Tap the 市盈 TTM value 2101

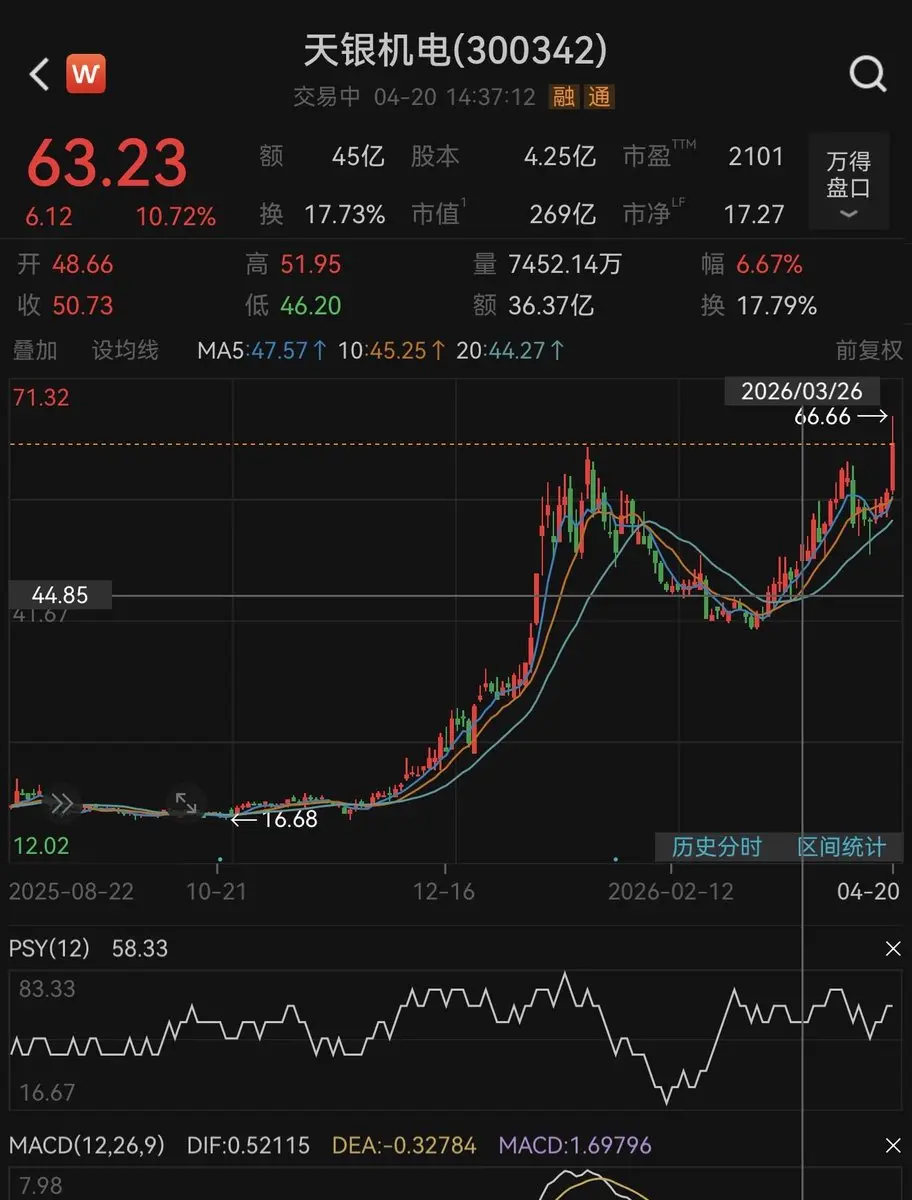coord(756,157)
